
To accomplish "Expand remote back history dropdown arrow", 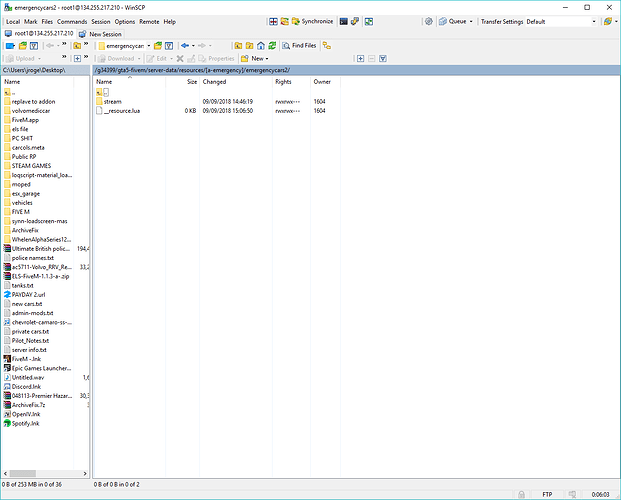I will point(193,46).
